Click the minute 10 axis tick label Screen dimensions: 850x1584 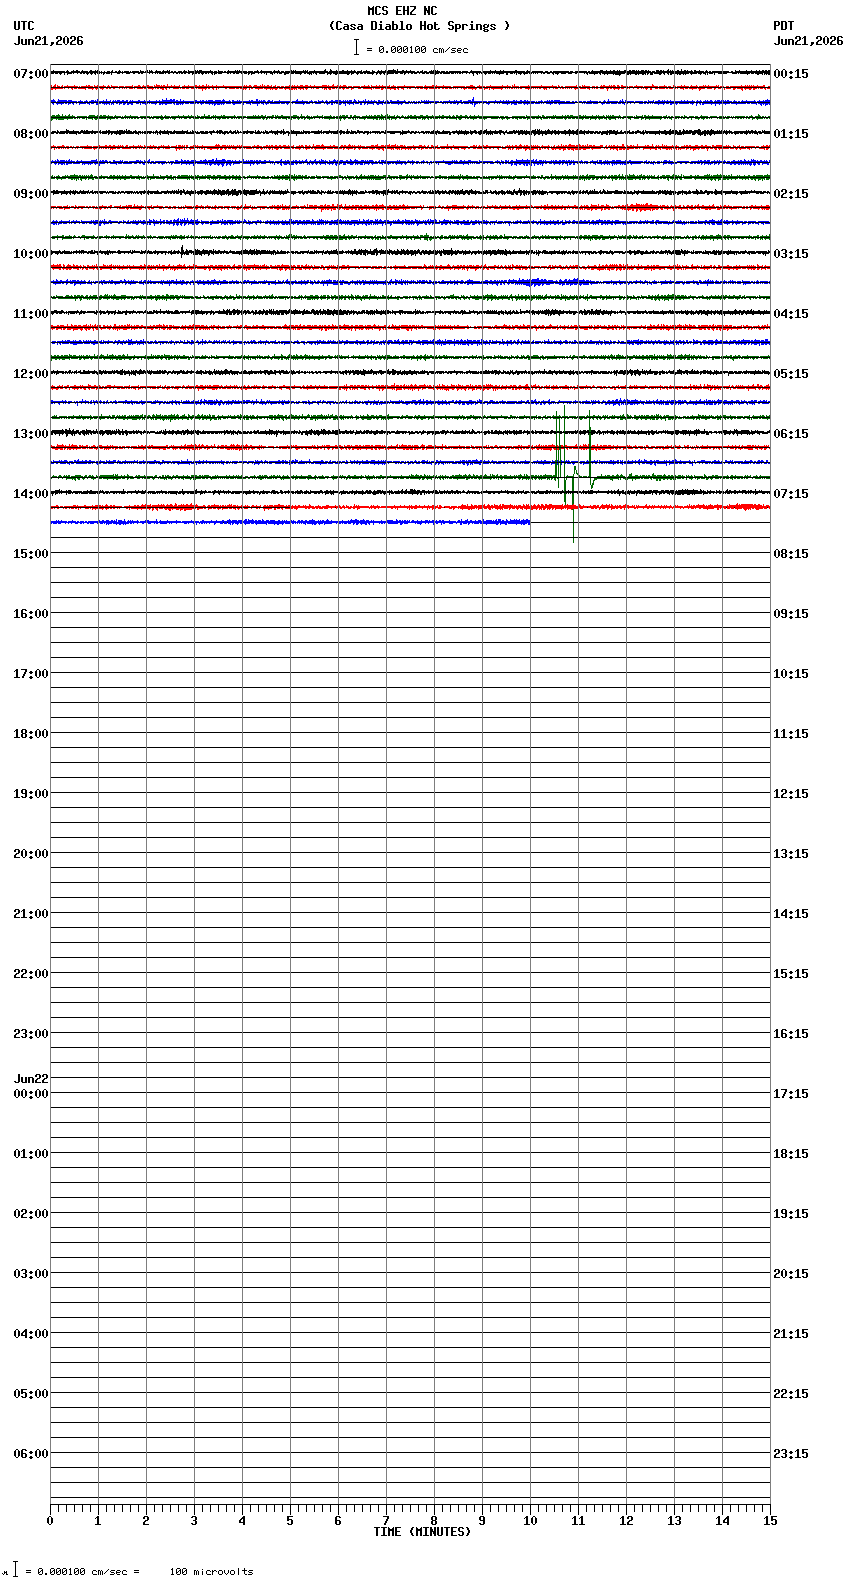click(530, 1521)
